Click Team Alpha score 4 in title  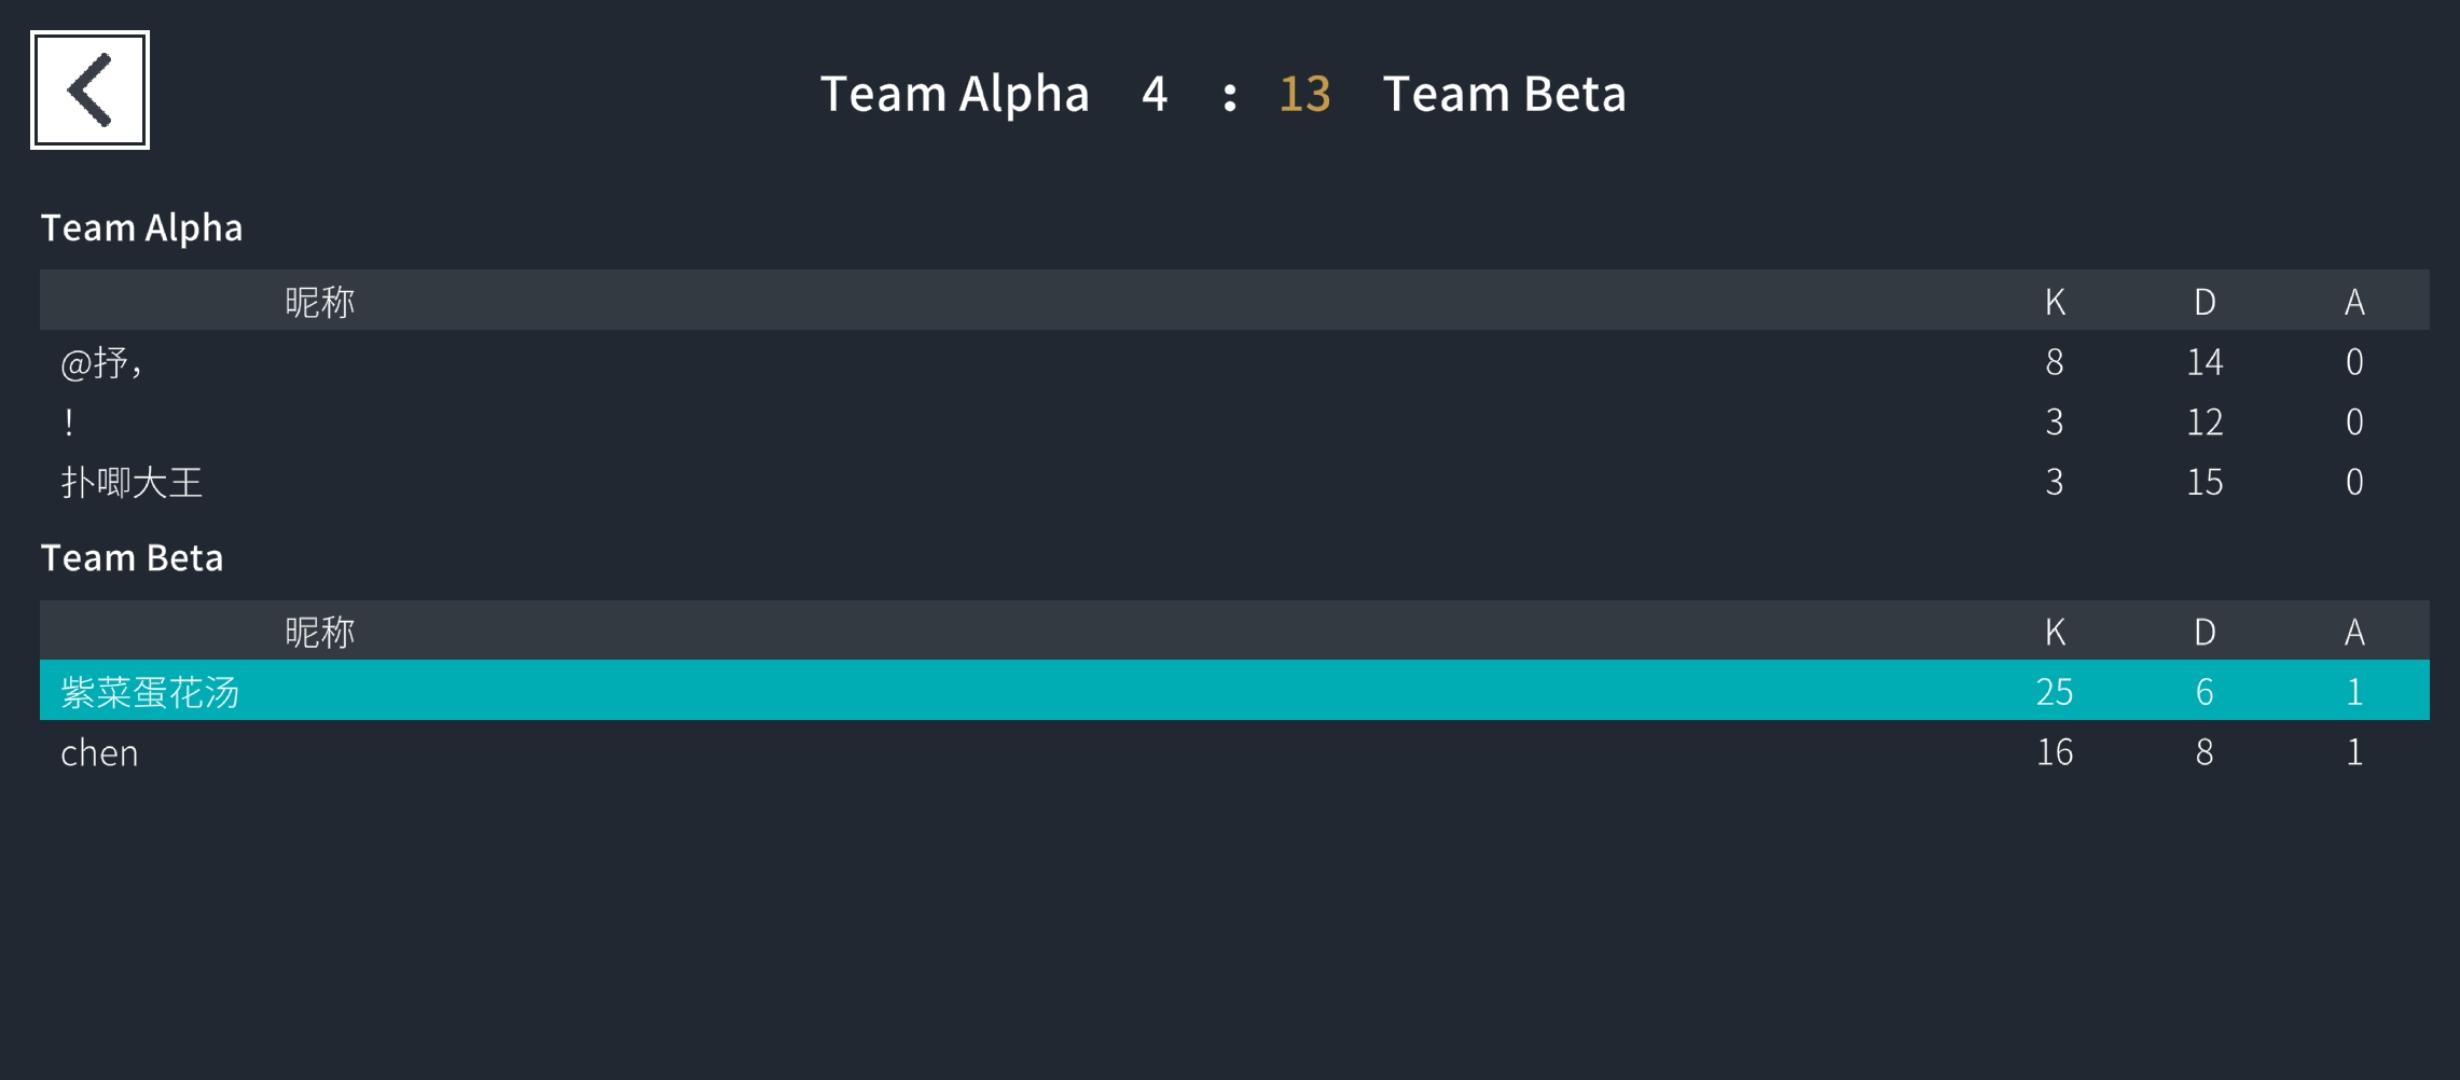[x=1155, y=94]
